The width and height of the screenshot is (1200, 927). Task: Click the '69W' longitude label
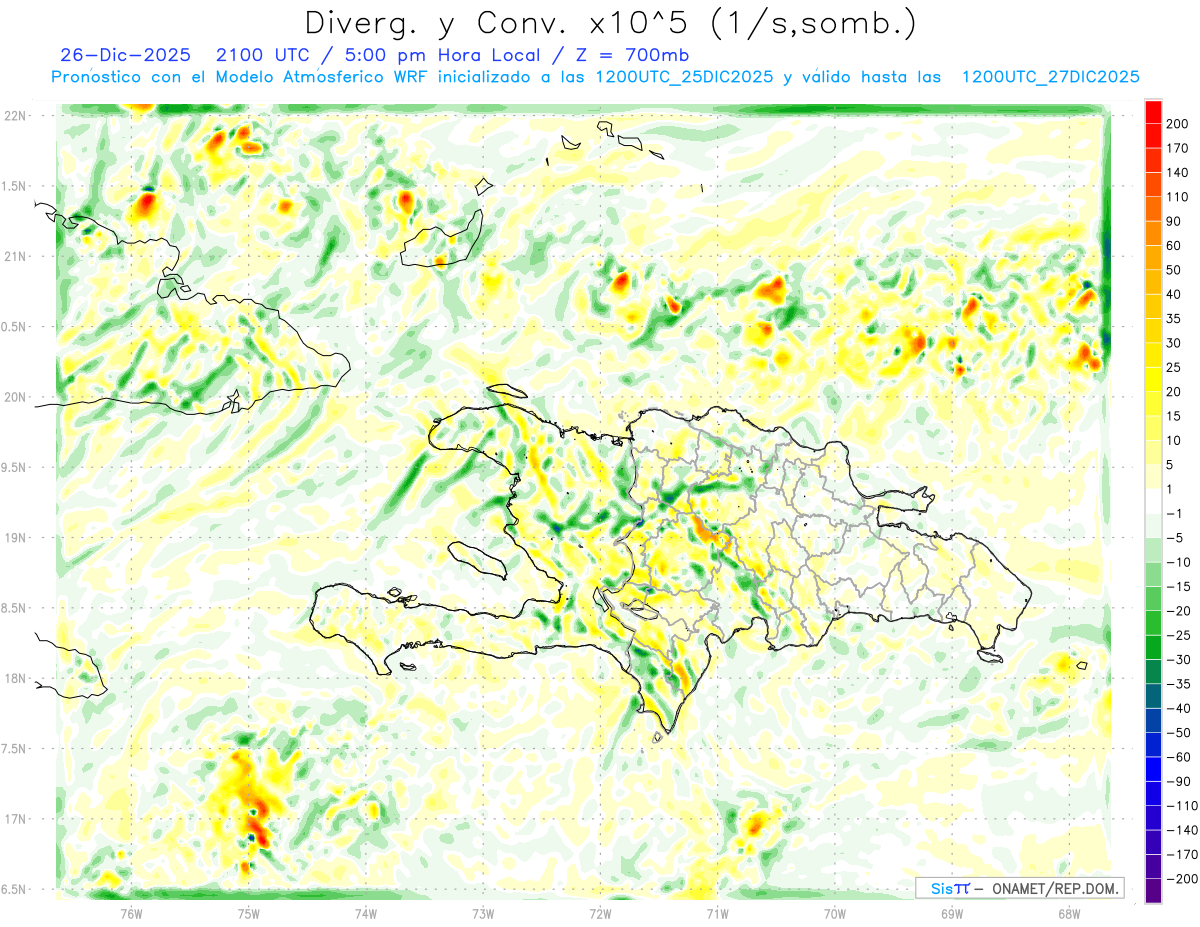[951, 912]
